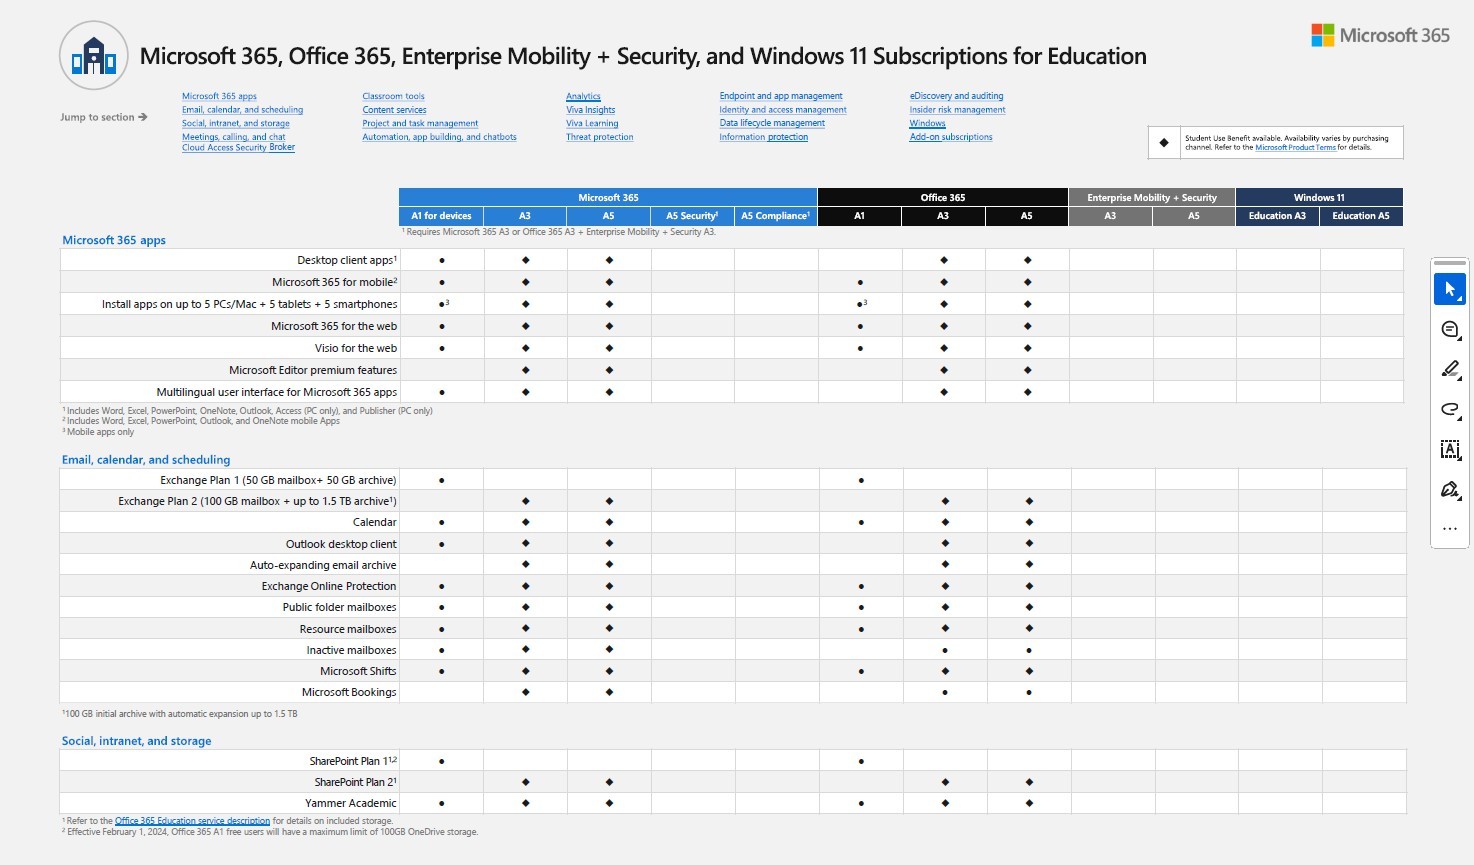Open the 'Cloud Access Security Broker' link
Viewport: 1474px width, 865px height.
[x=238, y=147]
